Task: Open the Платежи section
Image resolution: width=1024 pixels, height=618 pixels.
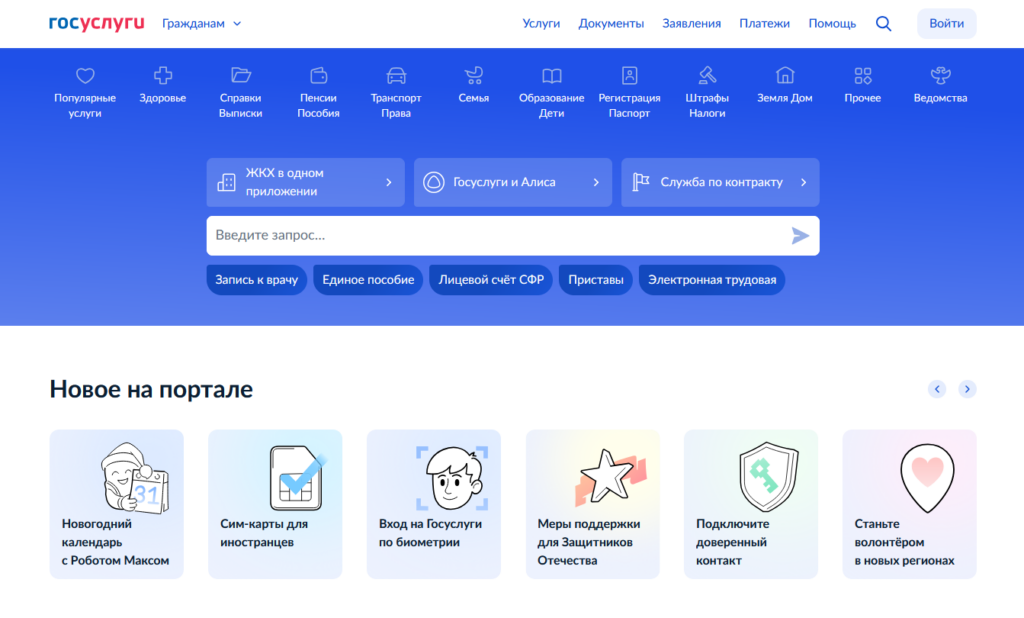Action: coord(764,24)
